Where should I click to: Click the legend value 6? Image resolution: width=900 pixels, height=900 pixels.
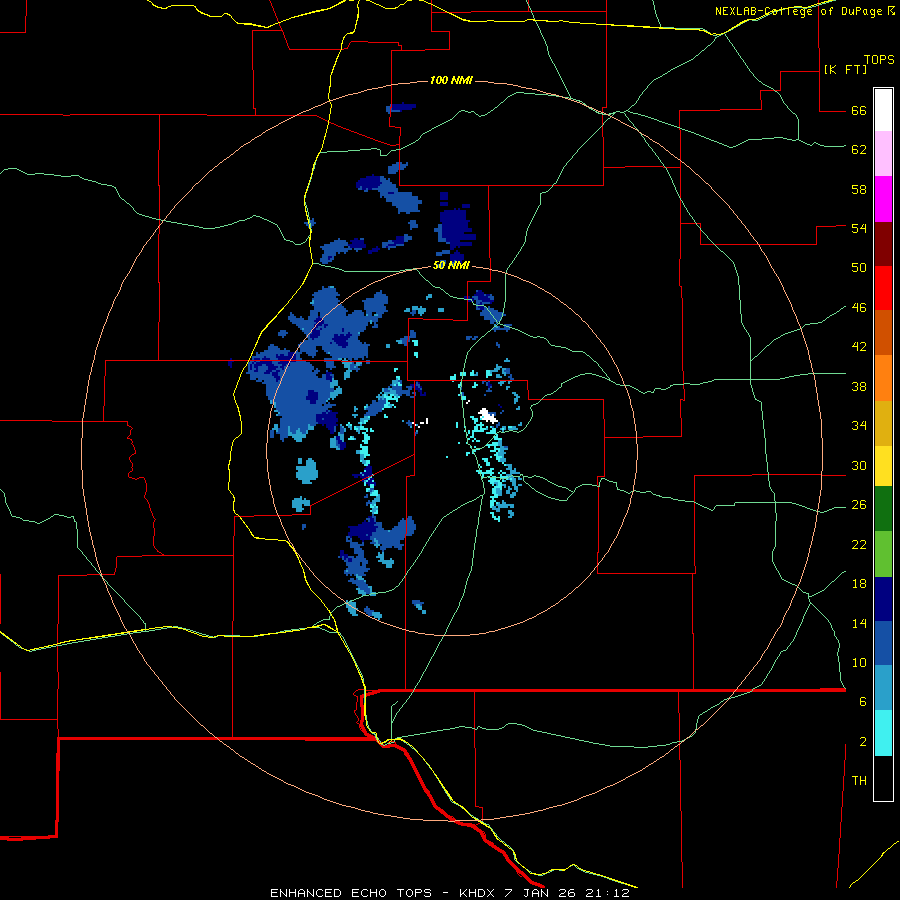(x=863, y=702)
